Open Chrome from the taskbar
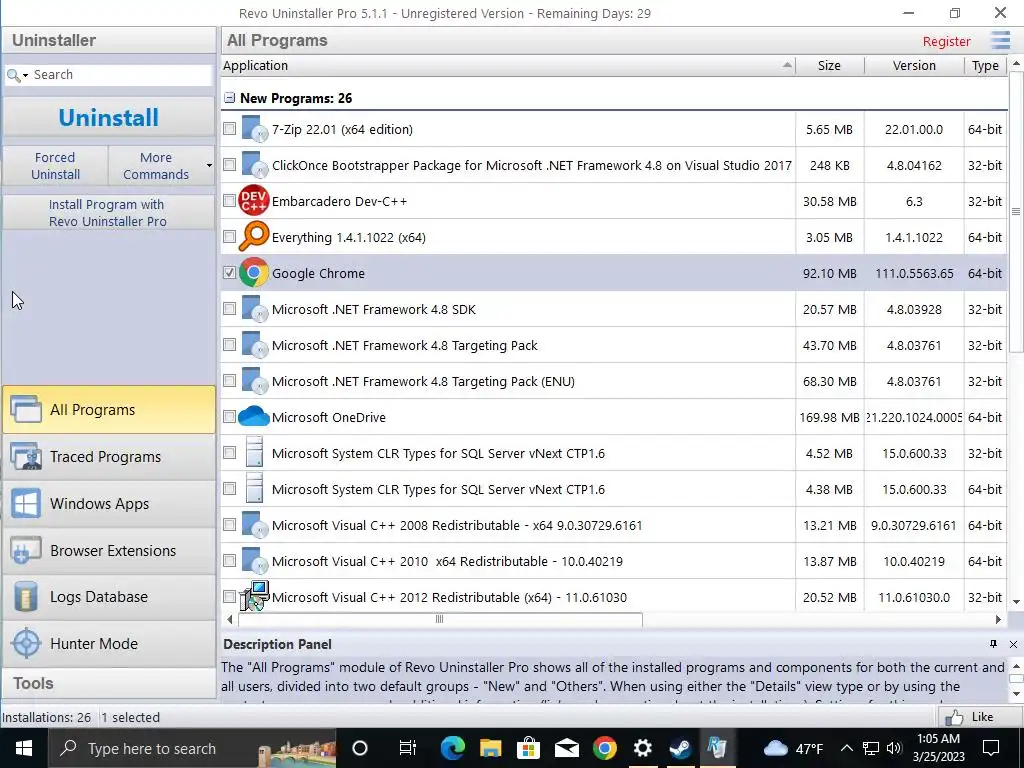Image resolution: width=1024 pixels, height=768 pixels. pyautogui.click(x=605, y=748)
